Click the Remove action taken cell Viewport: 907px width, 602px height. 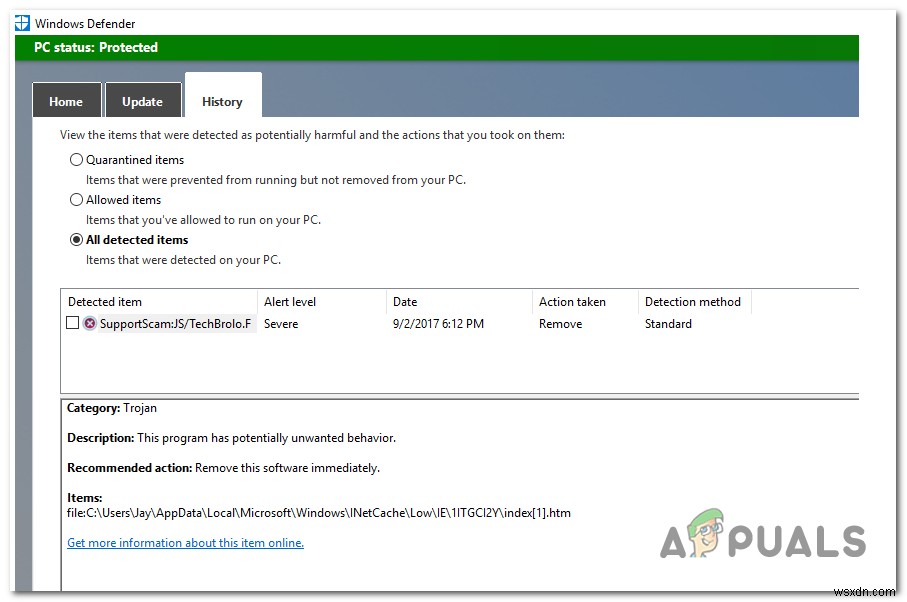click(x=561, y=324)
